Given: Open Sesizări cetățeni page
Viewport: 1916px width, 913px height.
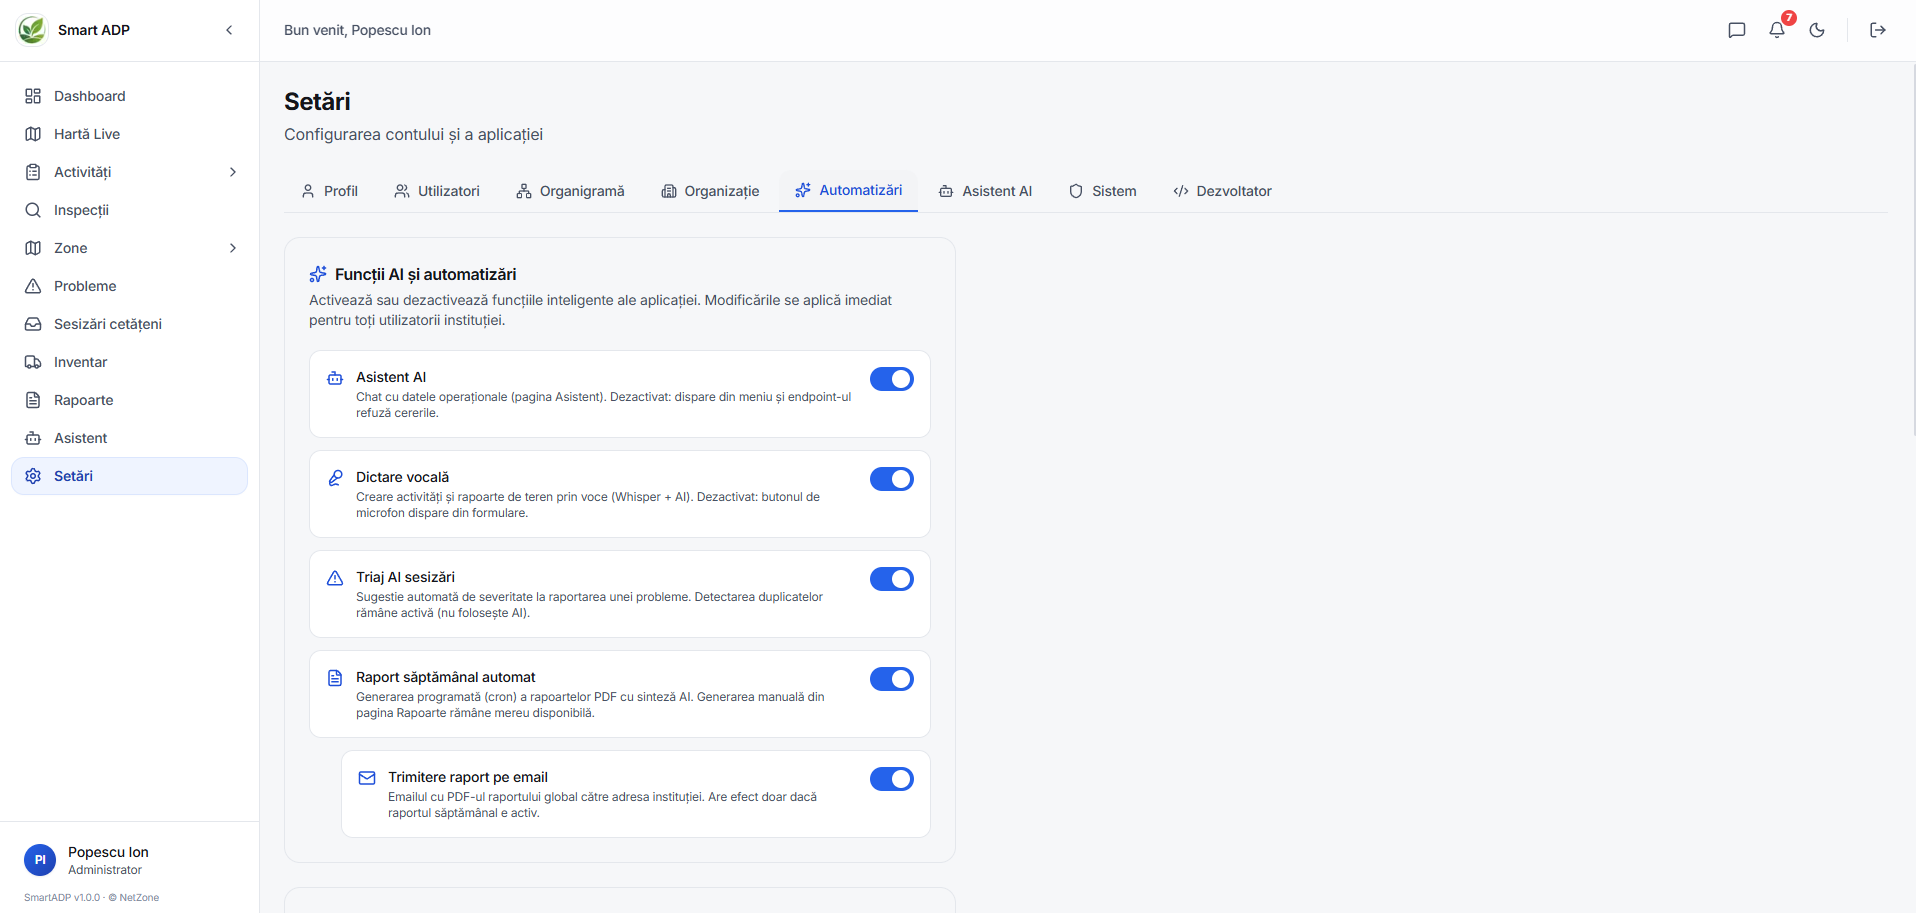Looking at the screenshot, I should [129, 324].
